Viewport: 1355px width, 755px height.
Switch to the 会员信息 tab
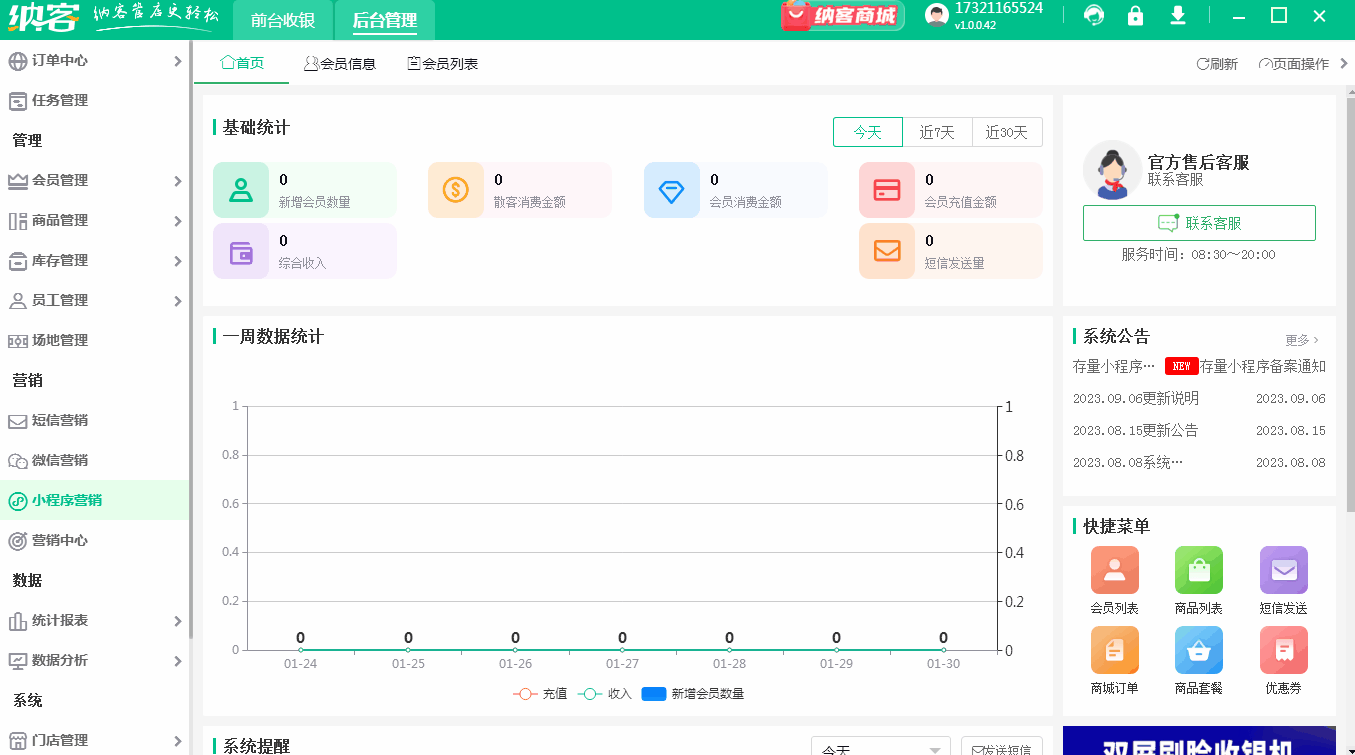coord(339,62)
